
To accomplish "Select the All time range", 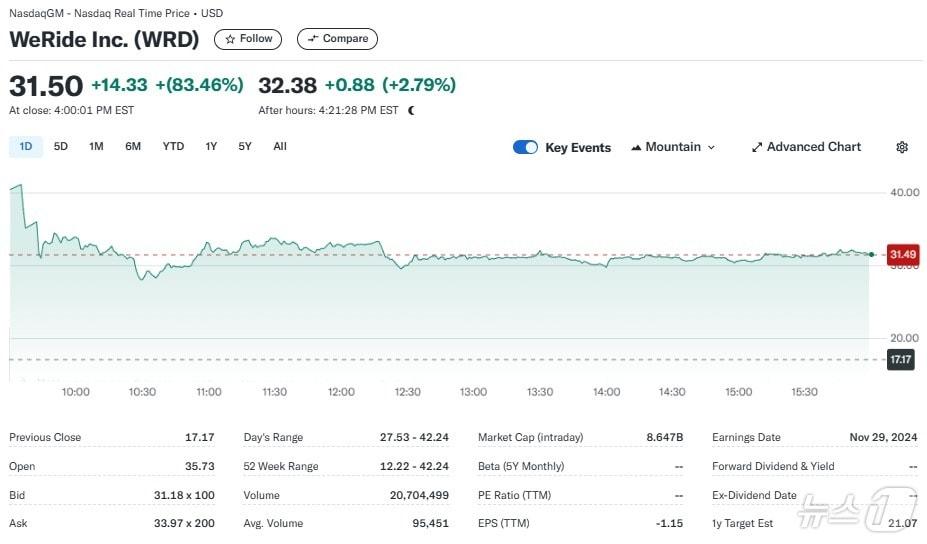I will 280,146.
